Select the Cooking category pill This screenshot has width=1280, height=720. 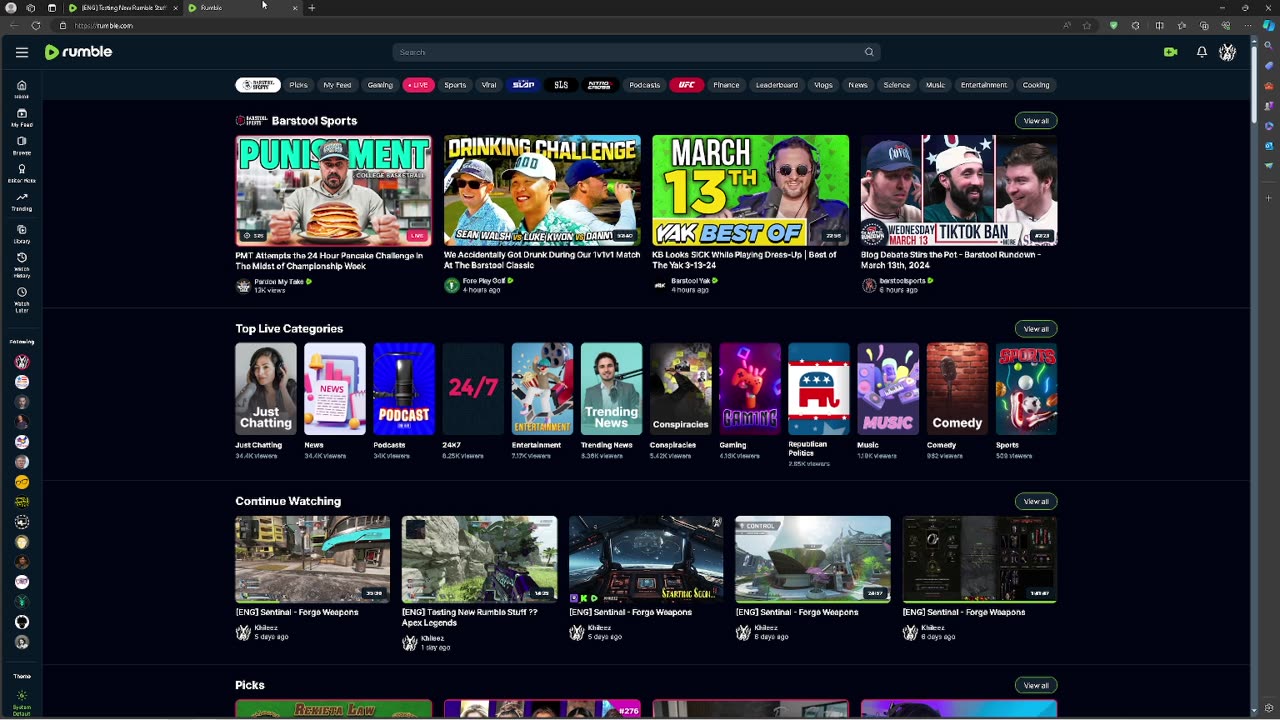[x=1036, y=85]
